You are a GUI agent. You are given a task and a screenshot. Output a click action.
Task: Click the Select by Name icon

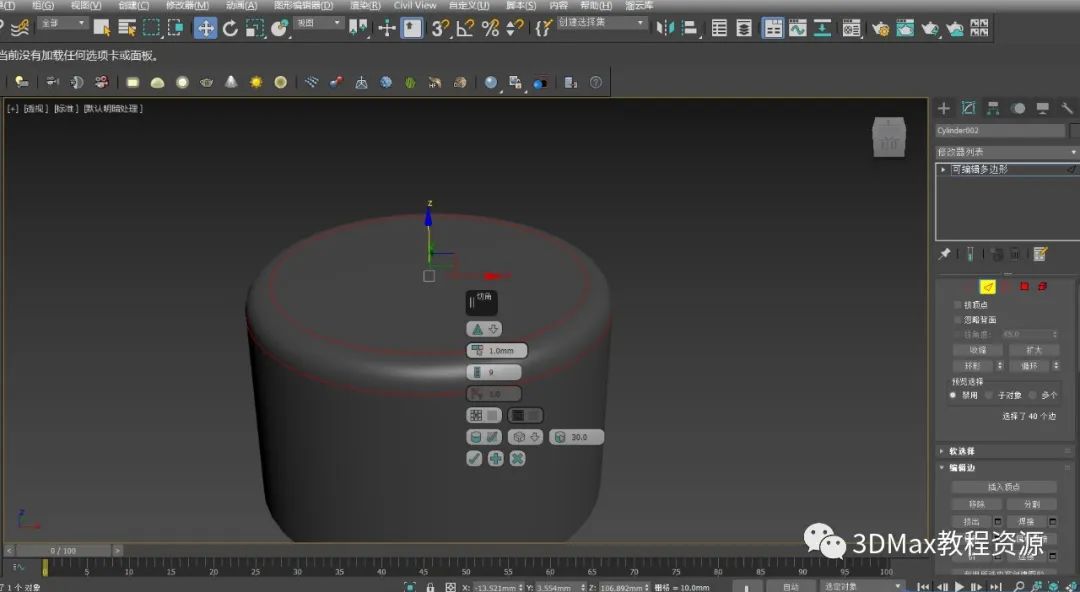[x=127, y=28]
